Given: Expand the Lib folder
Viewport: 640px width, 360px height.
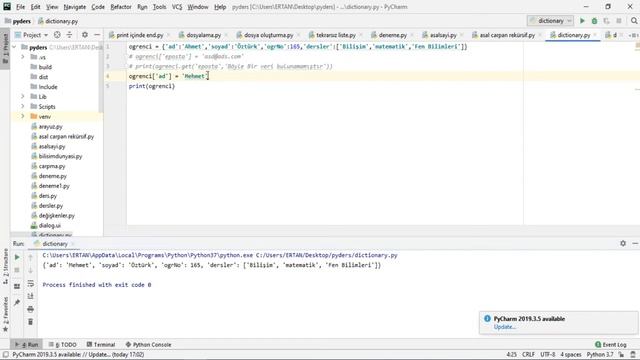Looking at the screenshot, I should point(23,97).
